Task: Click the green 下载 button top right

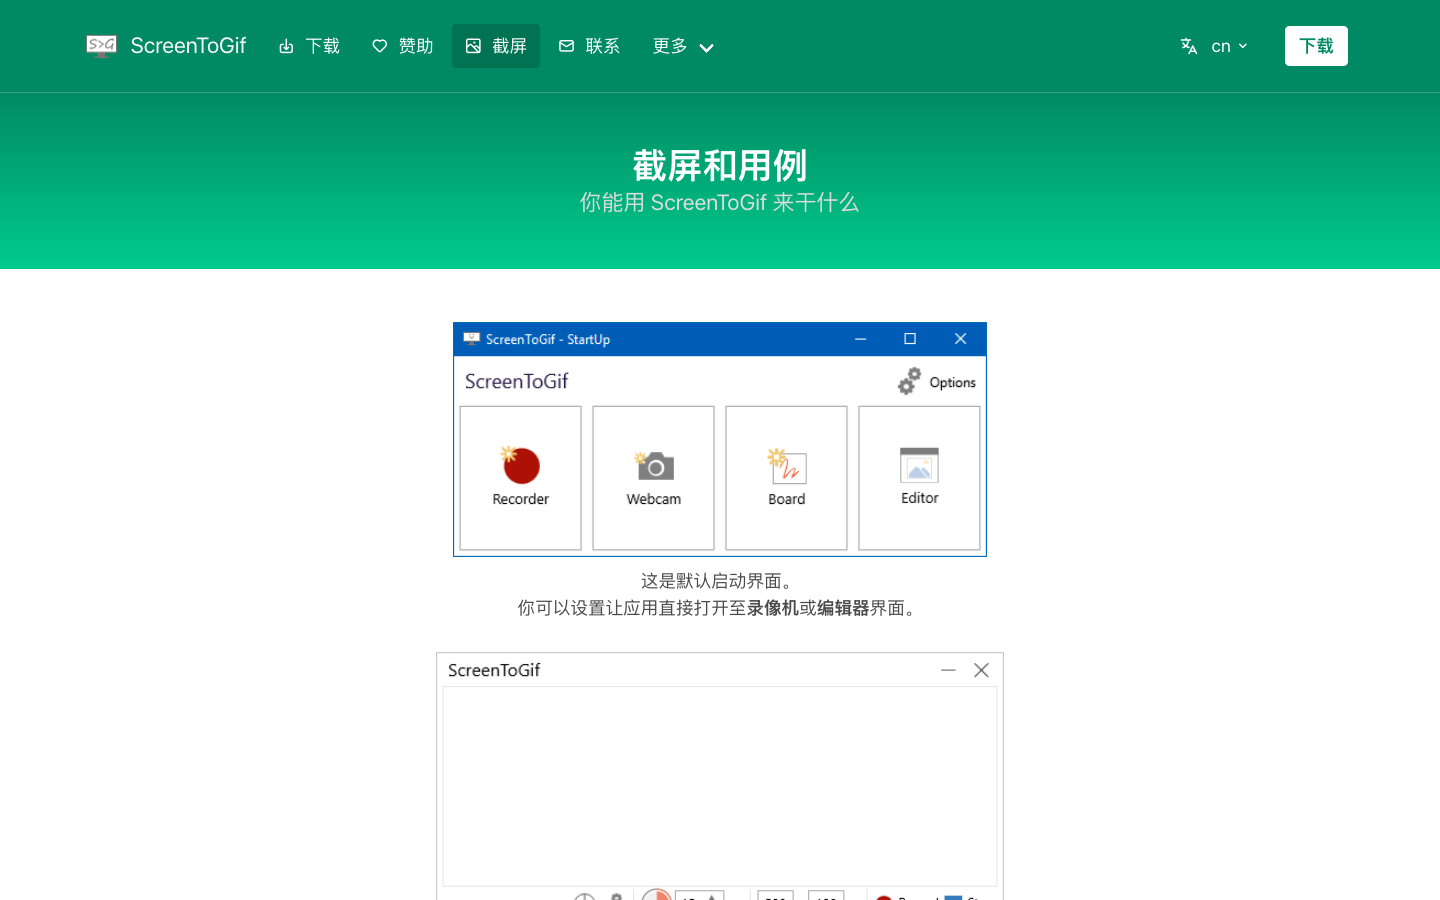Action: (x=1316, y=45)
